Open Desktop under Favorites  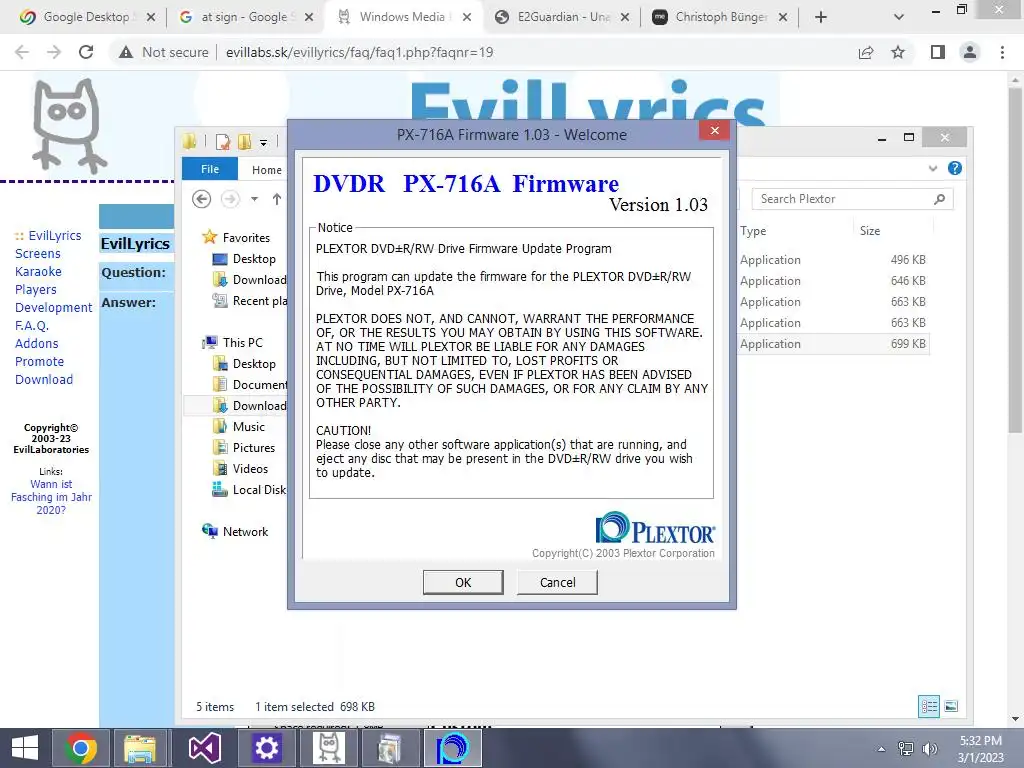(x=253, y=259)
